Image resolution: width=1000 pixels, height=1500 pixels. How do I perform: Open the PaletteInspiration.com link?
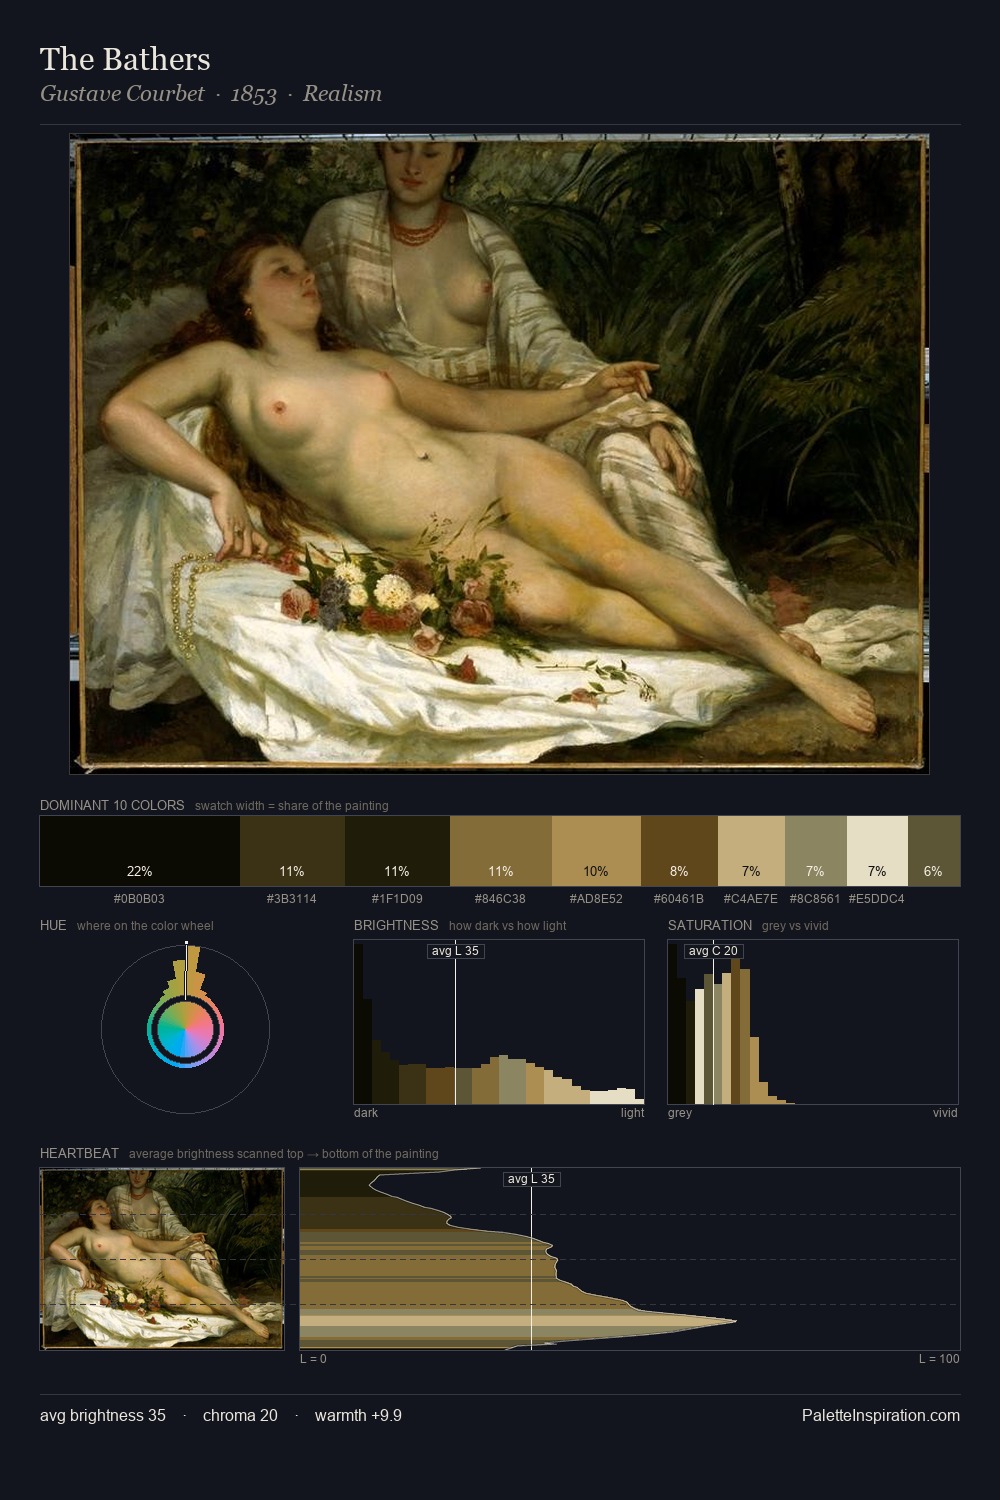coord(881,1416)
